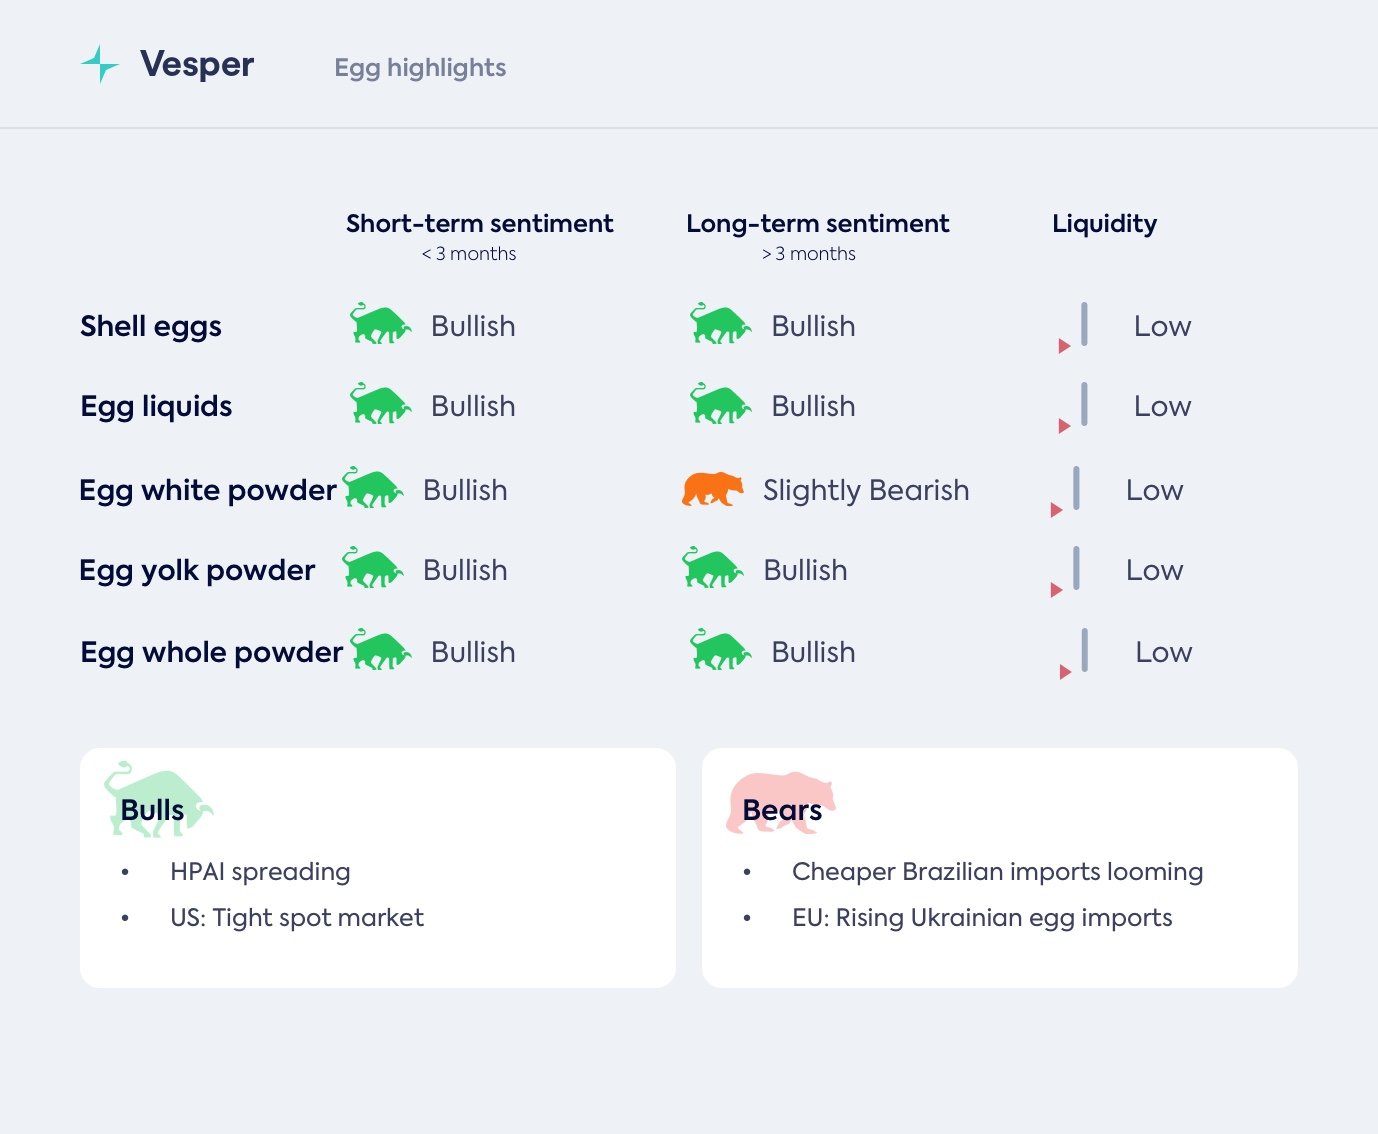The height and width of the screenshot is (1134, 1378).
Task: Click Egg liquids long-term bull icon
Action: point(719,404)
